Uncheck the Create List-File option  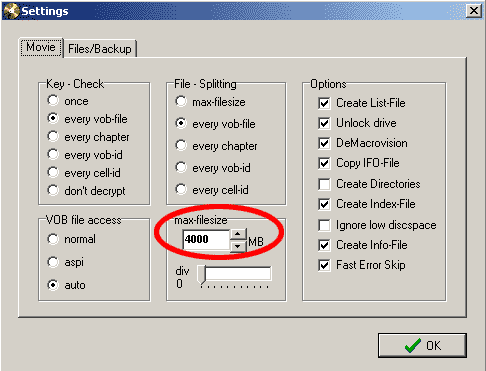[324, 103]
